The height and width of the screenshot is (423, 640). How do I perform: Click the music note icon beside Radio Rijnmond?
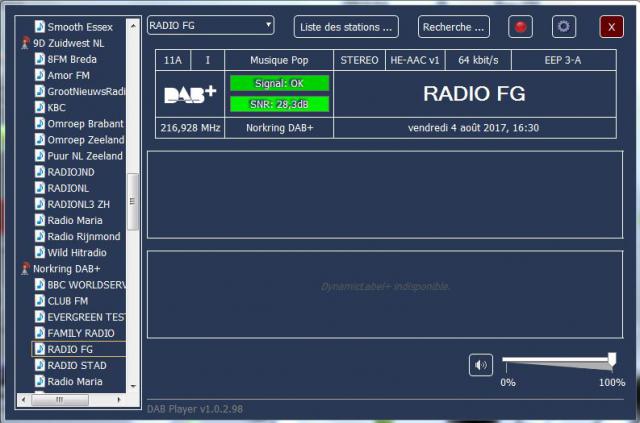coord(40,236)
